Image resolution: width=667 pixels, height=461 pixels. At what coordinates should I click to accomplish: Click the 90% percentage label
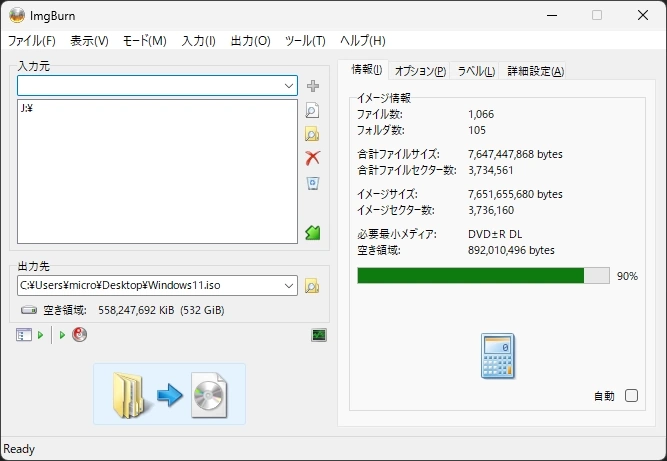pyautogui.click(x=627, y=276)
